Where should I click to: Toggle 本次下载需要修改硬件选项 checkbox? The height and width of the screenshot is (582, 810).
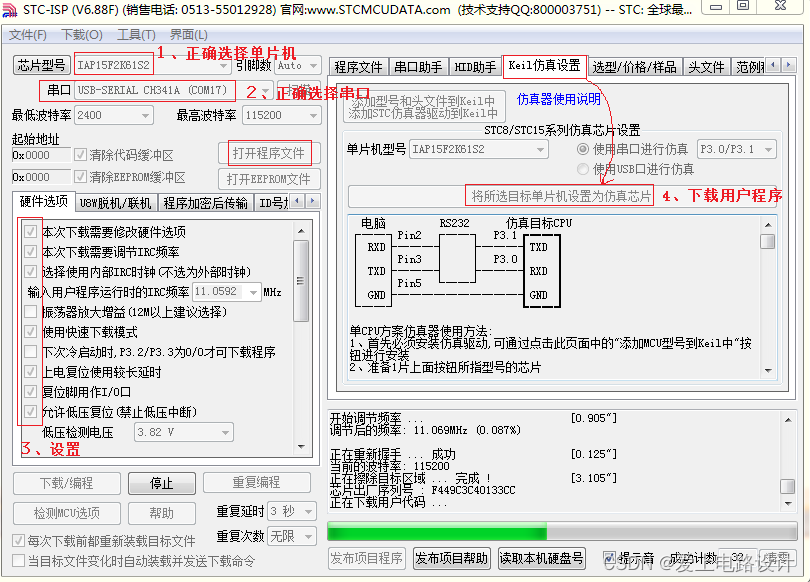(30, 232)
